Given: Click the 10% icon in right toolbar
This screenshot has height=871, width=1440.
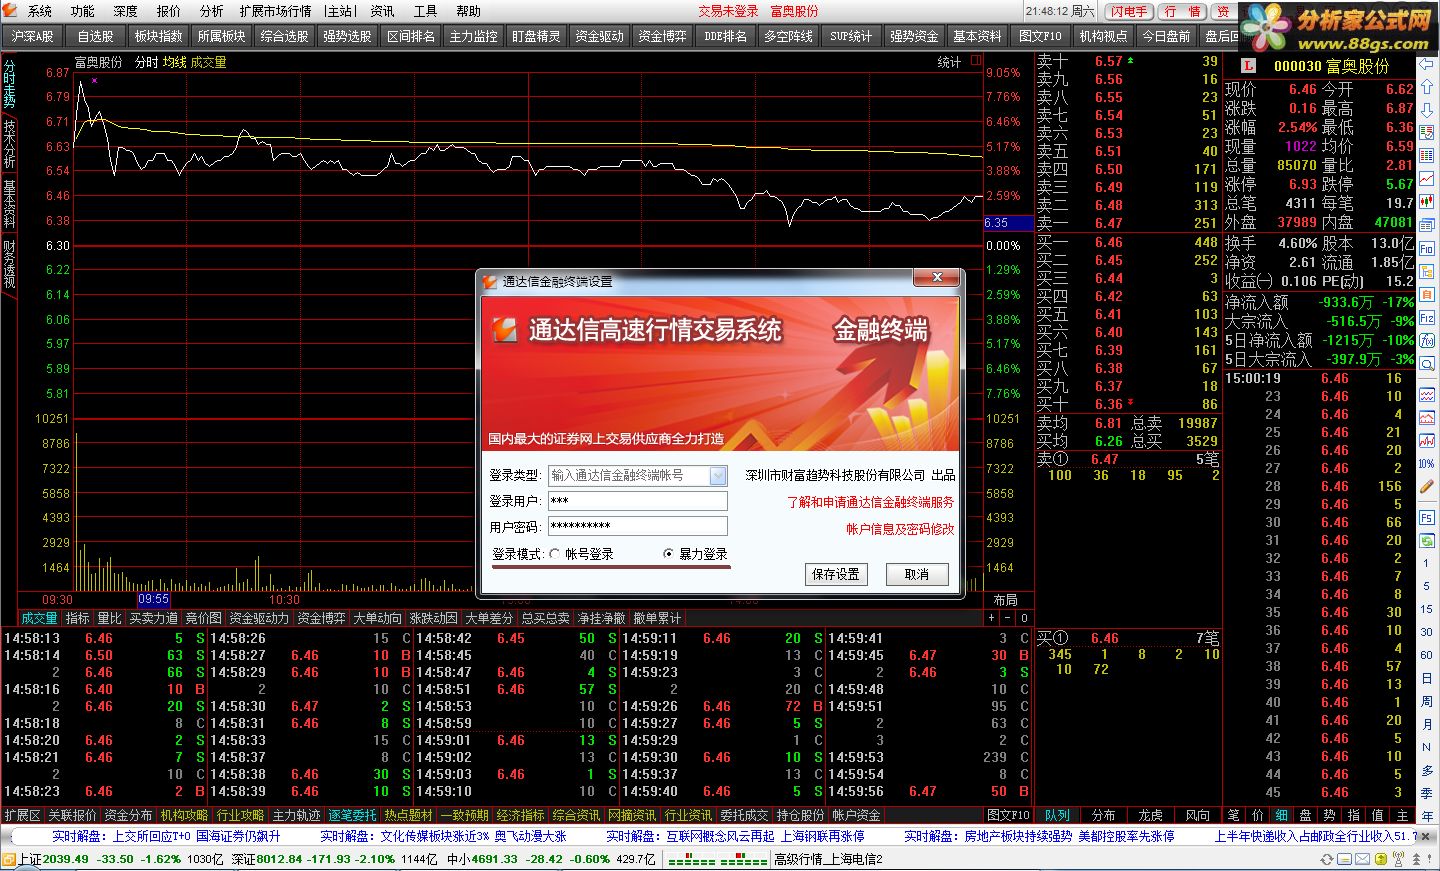Looking at the screenshot, I should click(1427, 463).
